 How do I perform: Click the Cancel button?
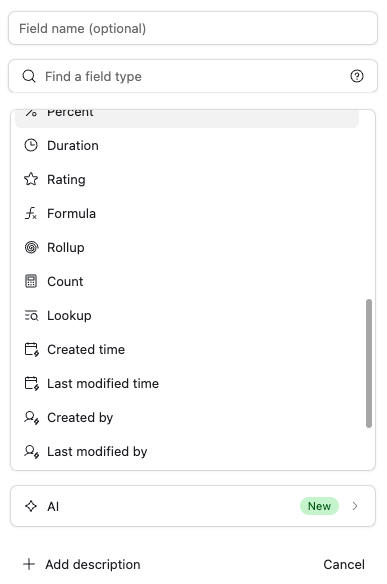[344, 564]
